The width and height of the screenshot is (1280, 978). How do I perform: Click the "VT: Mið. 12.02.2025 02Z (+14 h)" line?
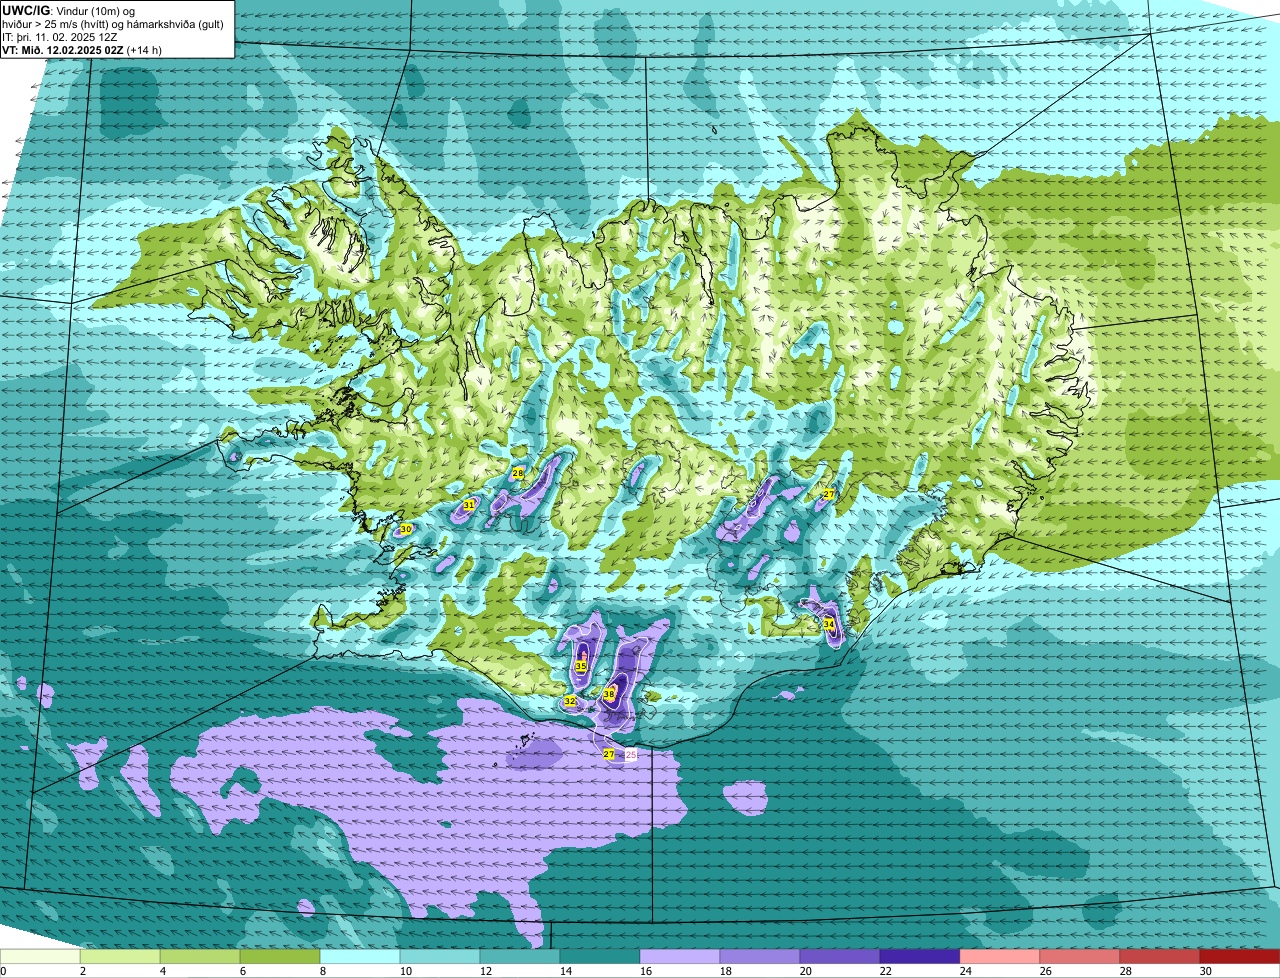82,49
